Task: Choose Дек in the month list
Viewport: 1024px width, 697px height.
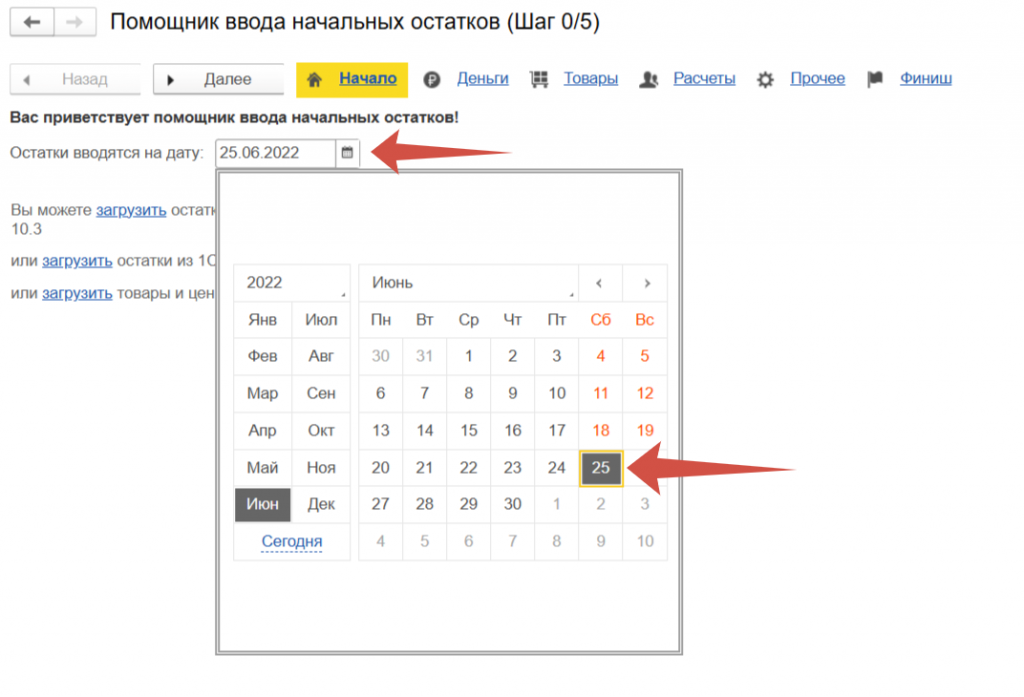Action: (321, 504)
